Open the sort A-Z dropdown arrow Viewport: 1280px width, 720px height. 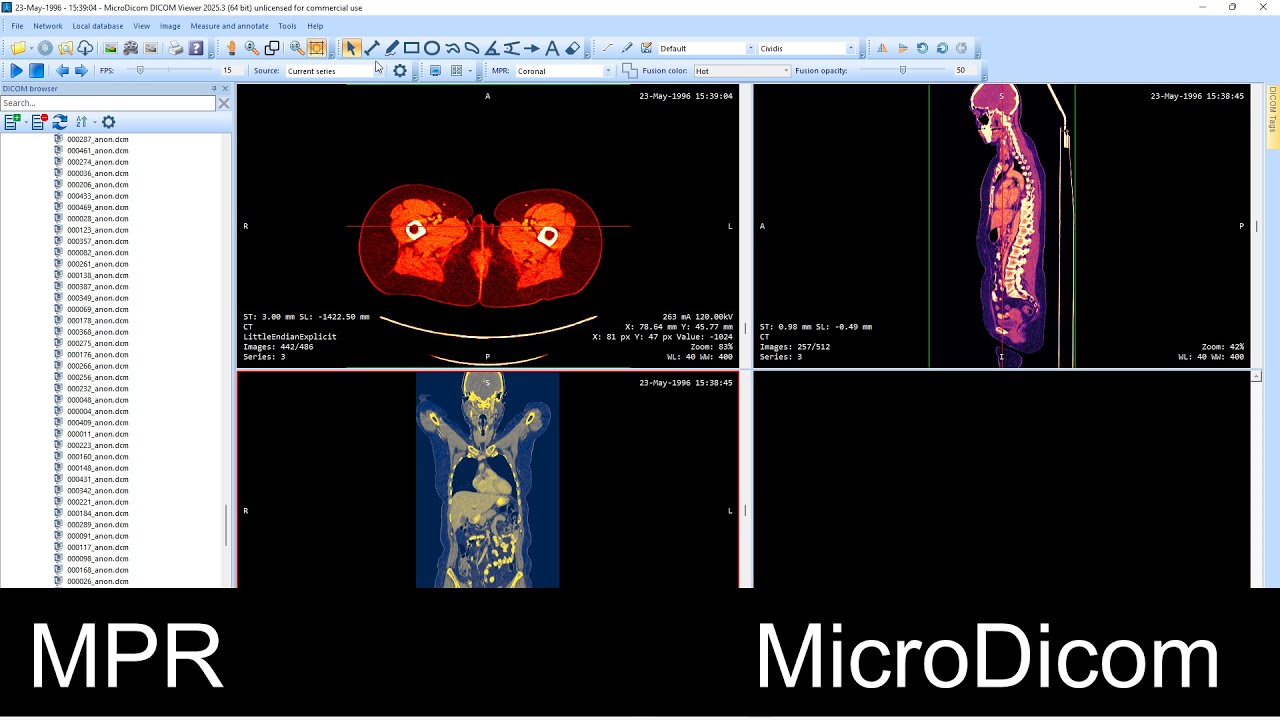96,122
